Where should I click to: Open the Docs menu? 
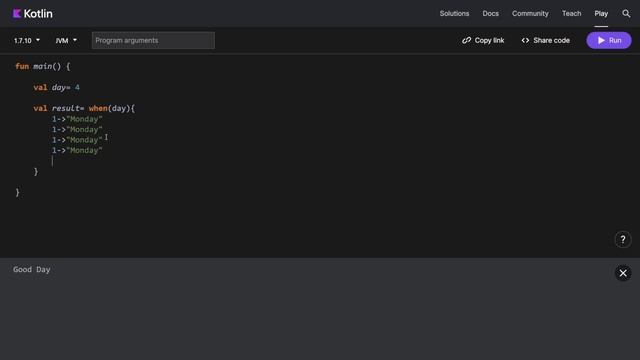click(x=490, y=13)
